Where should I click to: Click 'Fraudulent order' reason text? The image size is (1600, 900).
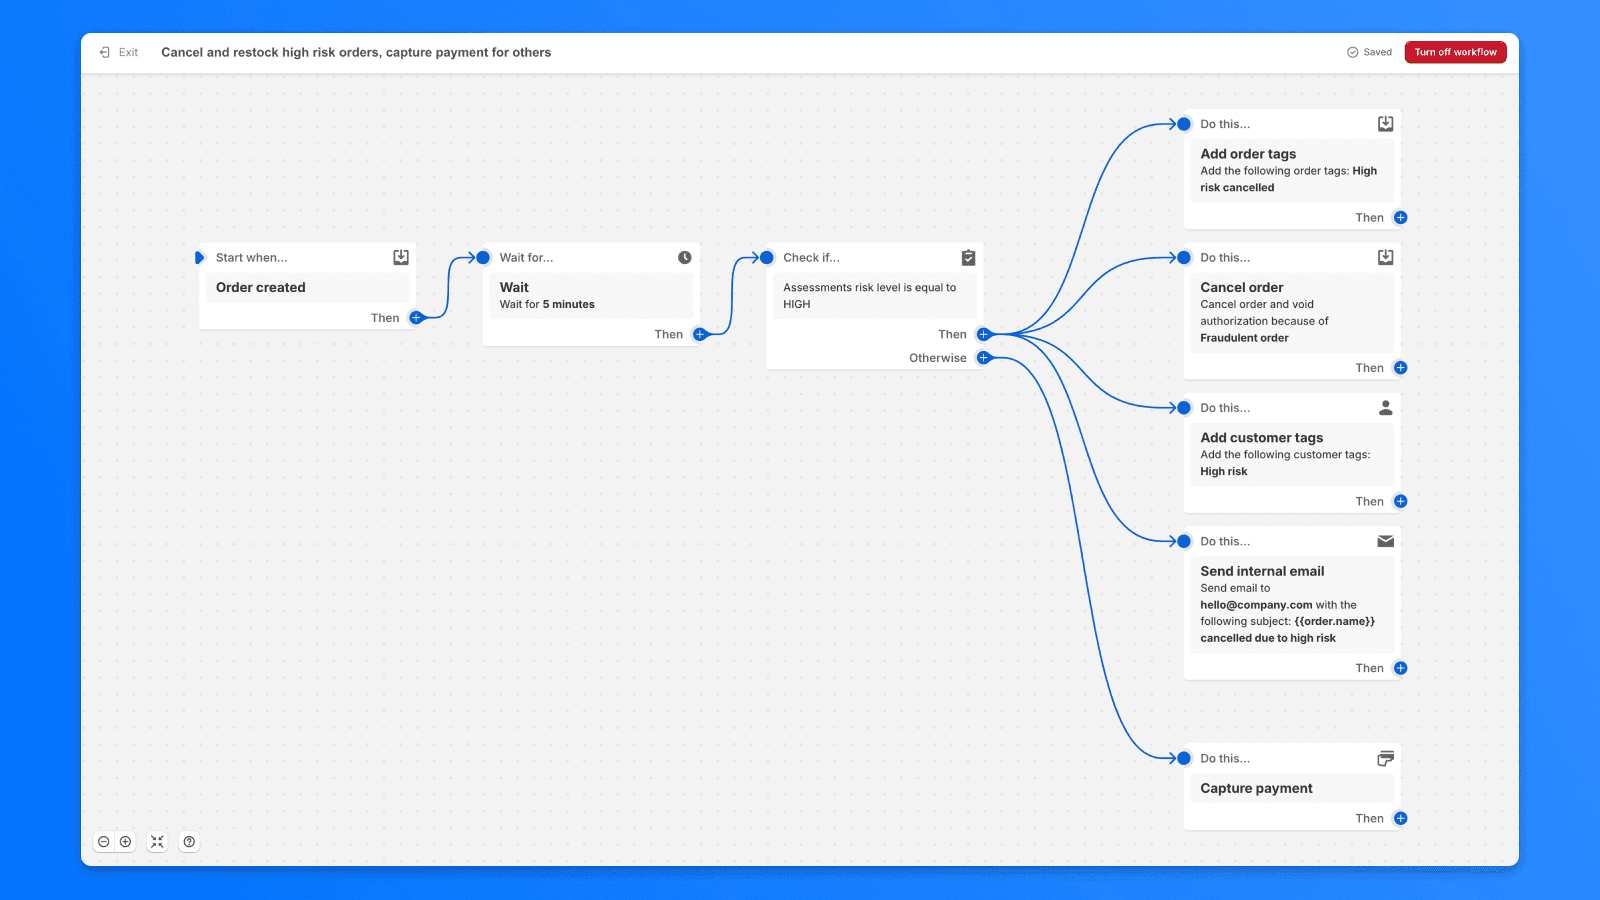coord(1244,338)
